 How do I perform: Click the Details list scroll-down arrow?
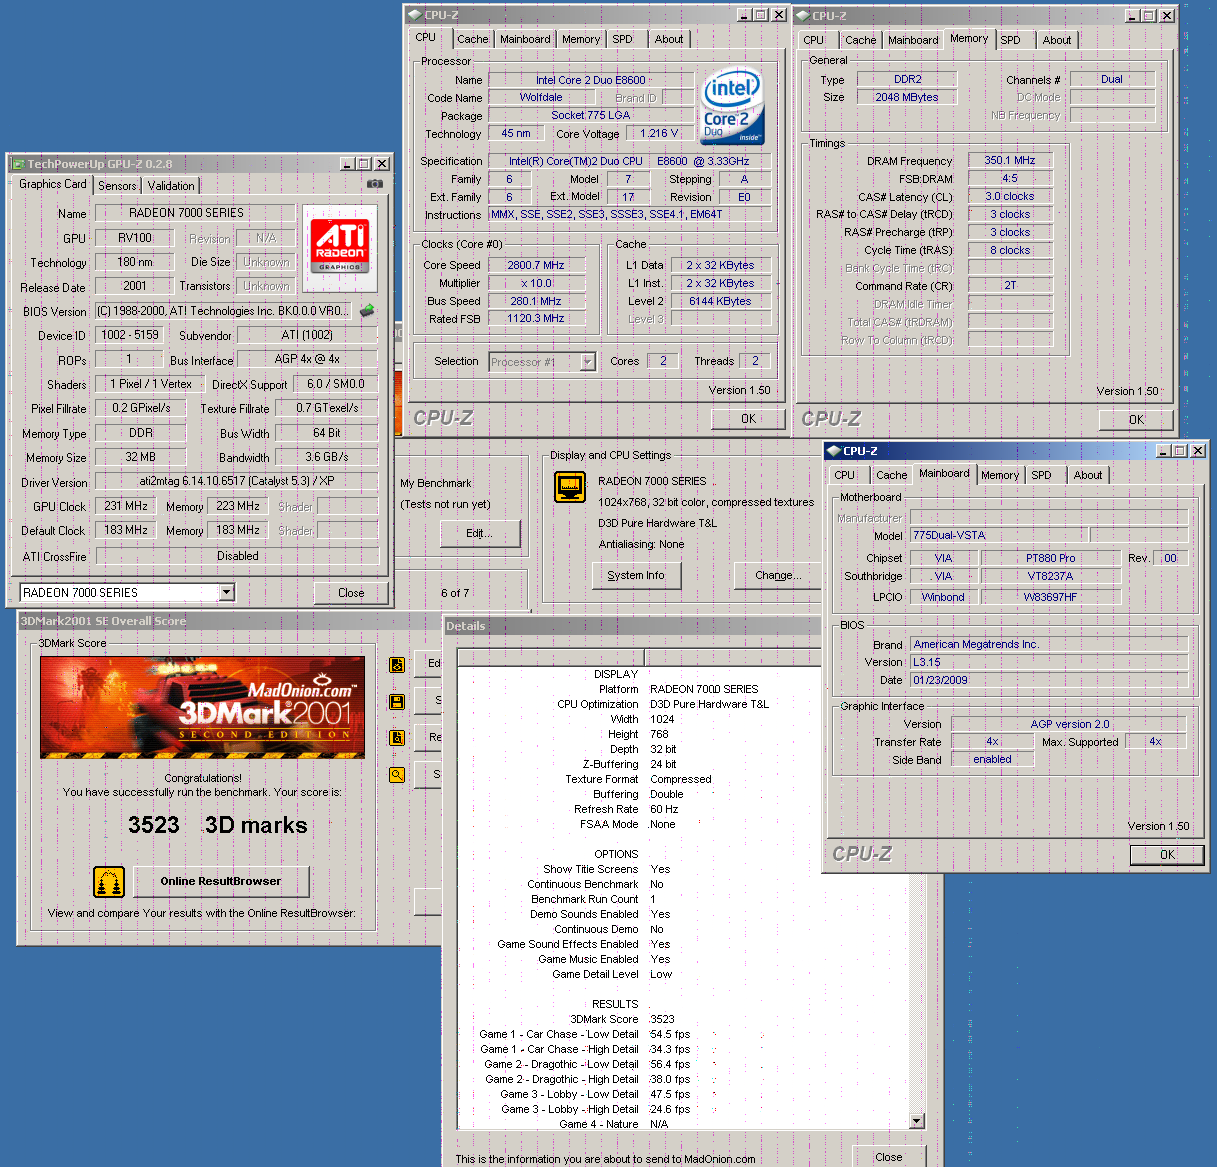point(917,1122)
